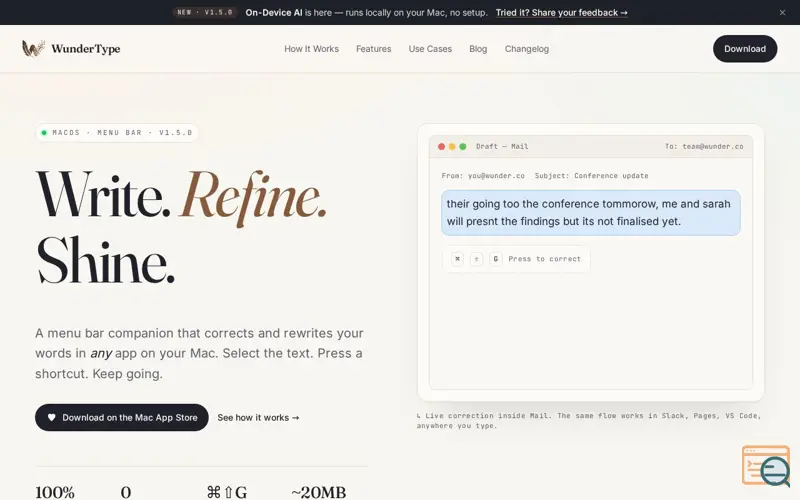Click the green zoom dot in Mail demo
Screen dimensions: 800x500
pos(463,146)
